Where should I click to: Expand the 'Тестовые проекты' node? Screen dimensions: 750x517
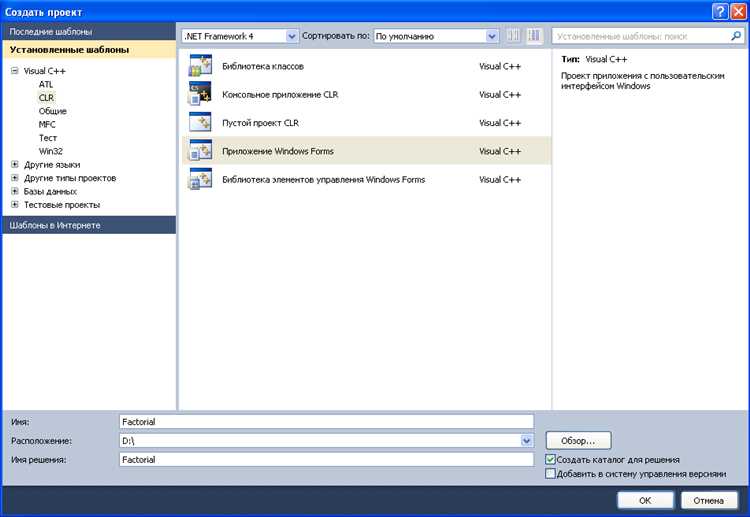click(15, 204)
